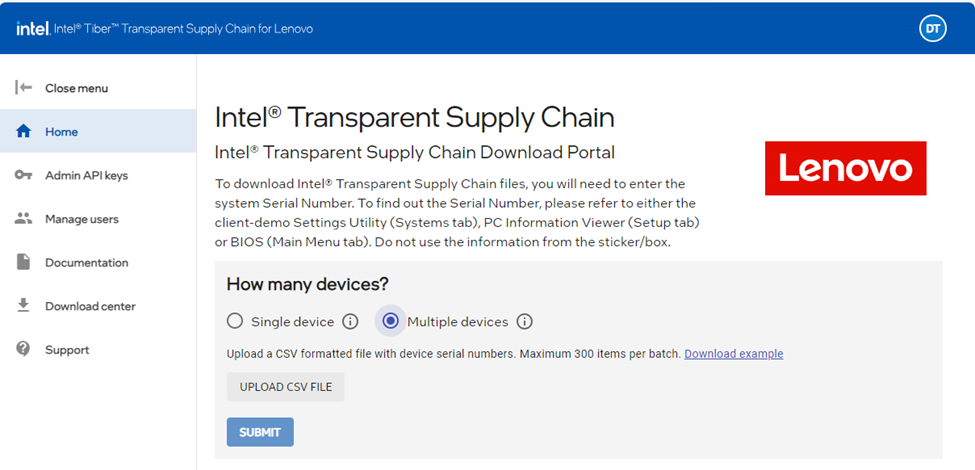The height and width of the screenshot is (470, 975).
Task: Click the Admin API keys key icon
Action: pyautogui.click(x=23, y=175)
